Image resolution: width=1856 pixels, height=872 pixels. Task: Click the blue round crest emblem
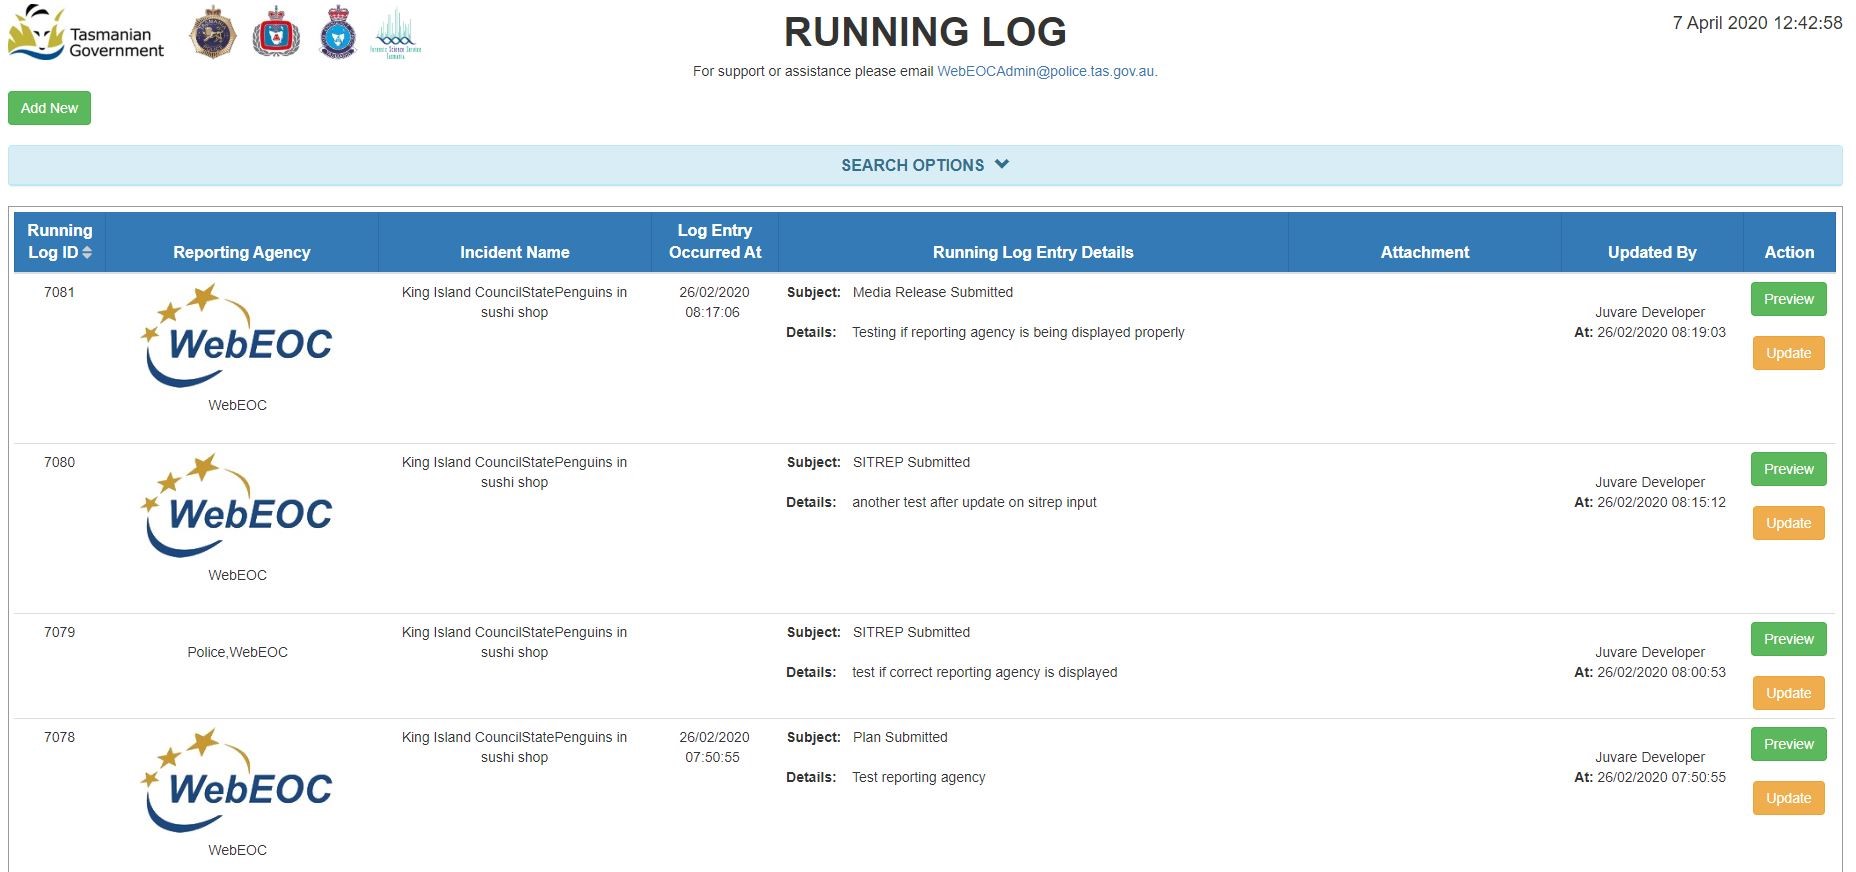coord(338,33)
